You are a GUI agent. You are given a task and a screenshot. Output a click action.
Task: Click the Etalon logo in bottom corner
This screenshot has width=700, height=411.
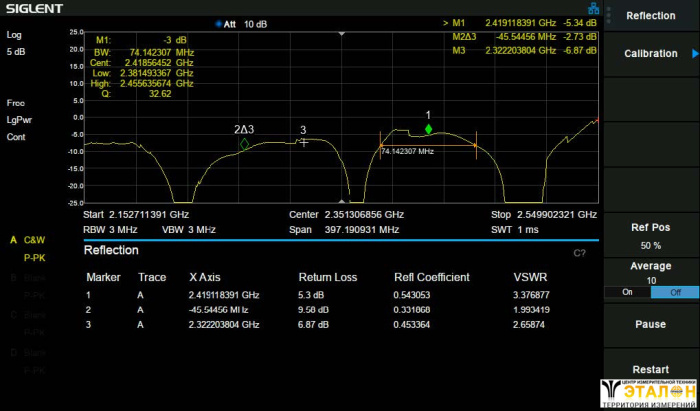[647, 394]
